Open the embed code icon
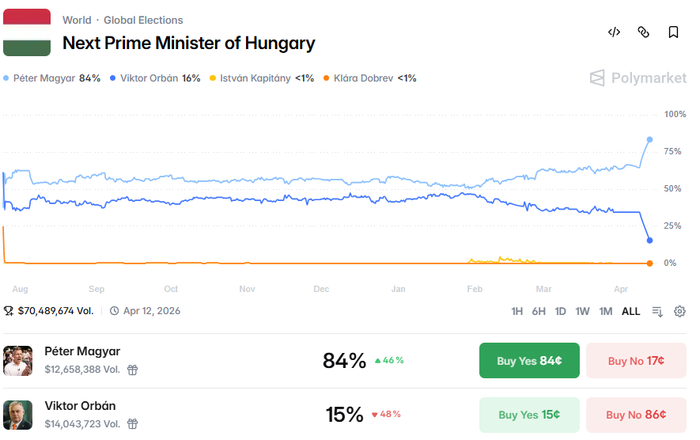This screenshot has width=700, height=440. tap(614, 32)
